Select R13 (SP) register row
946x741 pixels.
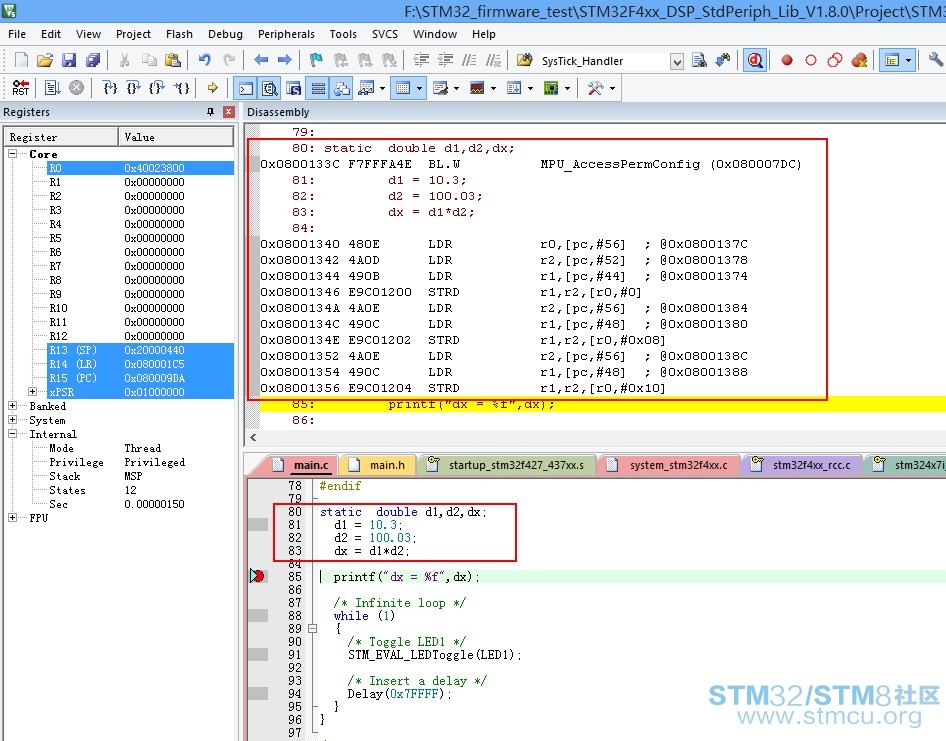(x=141, y=350)
